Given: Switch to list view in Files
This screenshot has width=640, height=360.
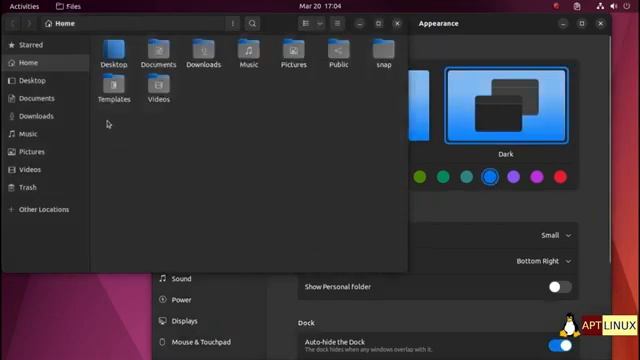Looking at the screenshot, I should (x=306, y=24).
